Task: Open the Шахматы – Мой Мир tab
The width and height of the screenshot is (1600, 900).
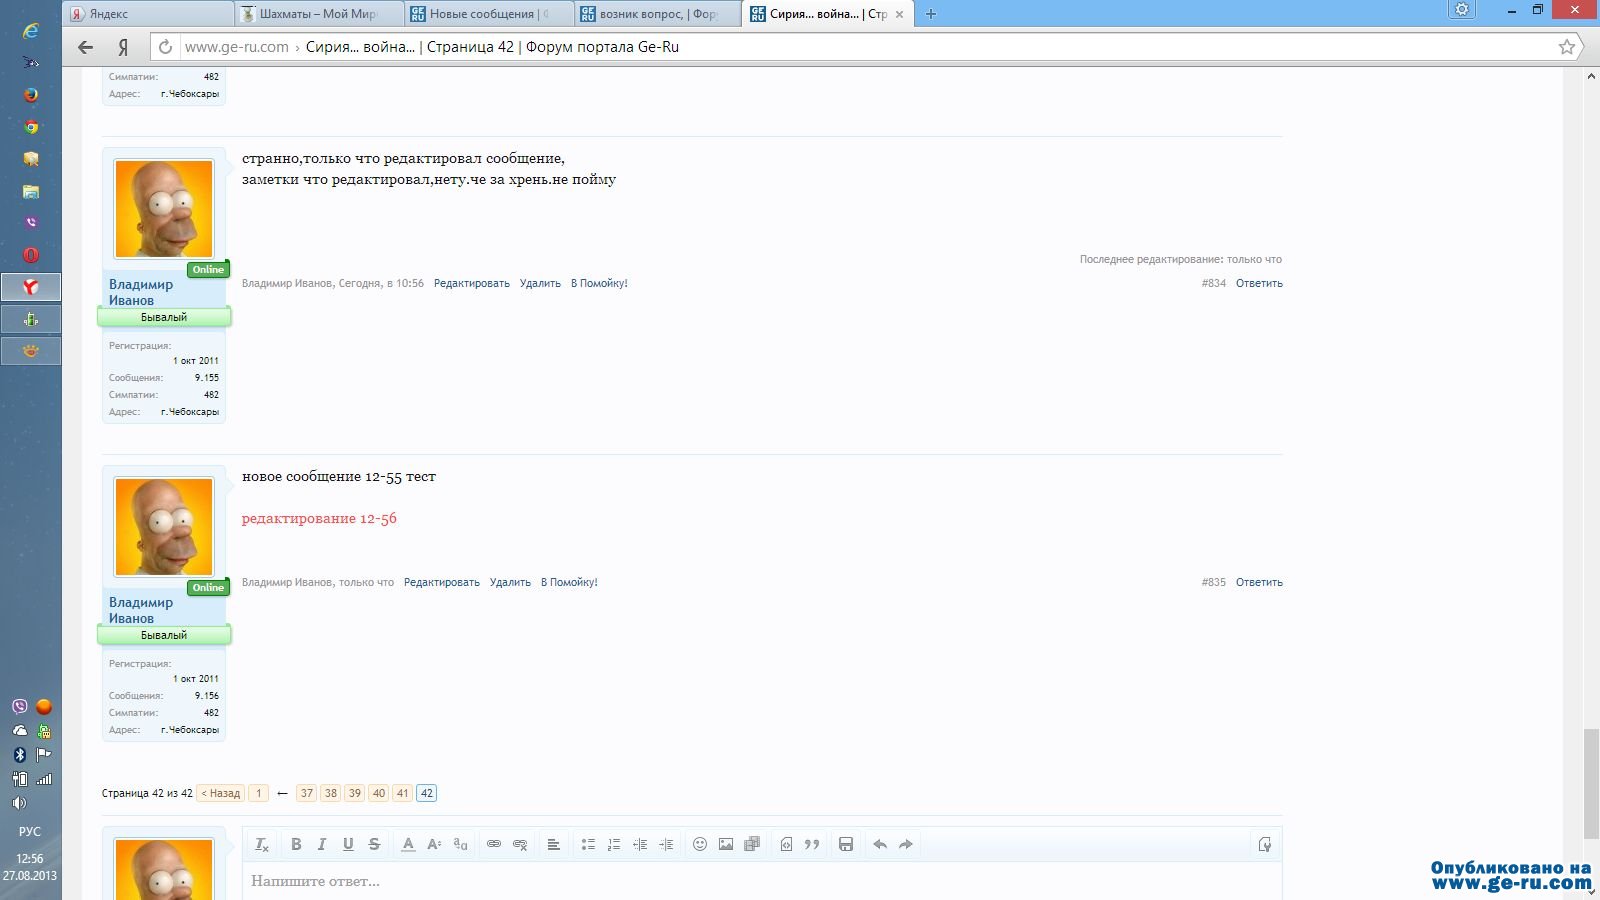Action: [317, 14]
